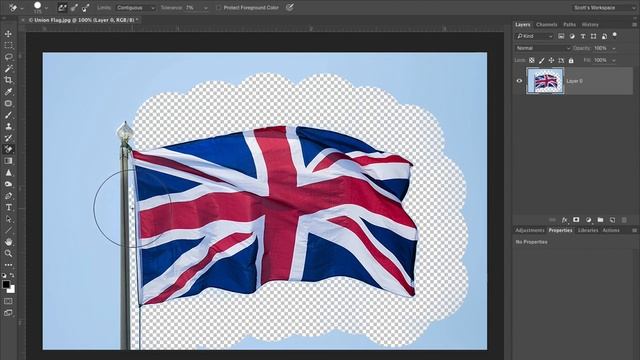
Task: Open the Opacity slider dropdown arrow
Action: point(613,48)
